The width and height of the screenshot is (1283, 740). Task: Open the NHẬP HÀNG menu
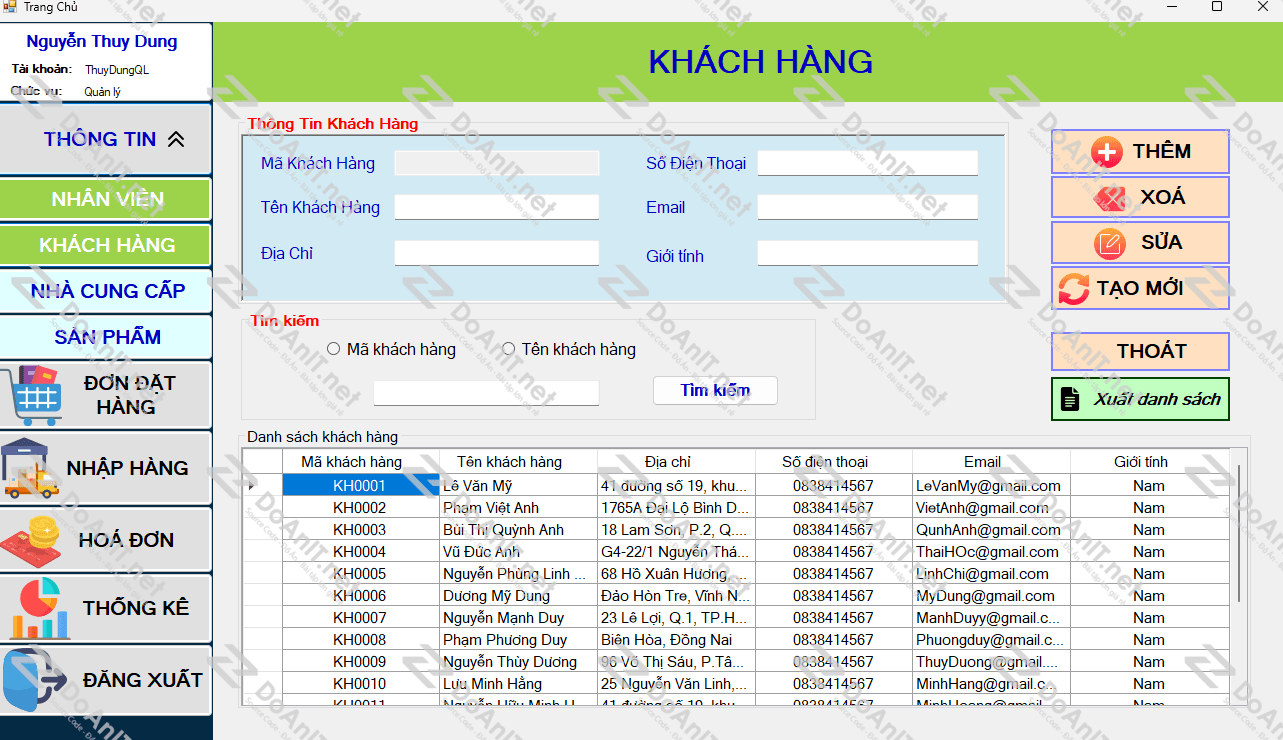(x=106, y=468)
